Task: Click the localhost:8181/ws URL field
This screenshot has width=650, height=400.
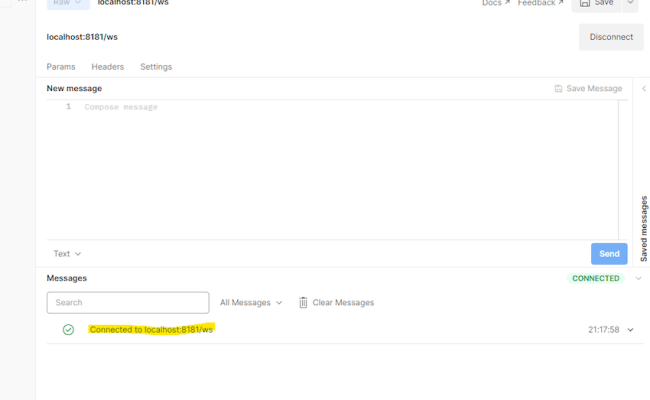Action: point(82,37)
